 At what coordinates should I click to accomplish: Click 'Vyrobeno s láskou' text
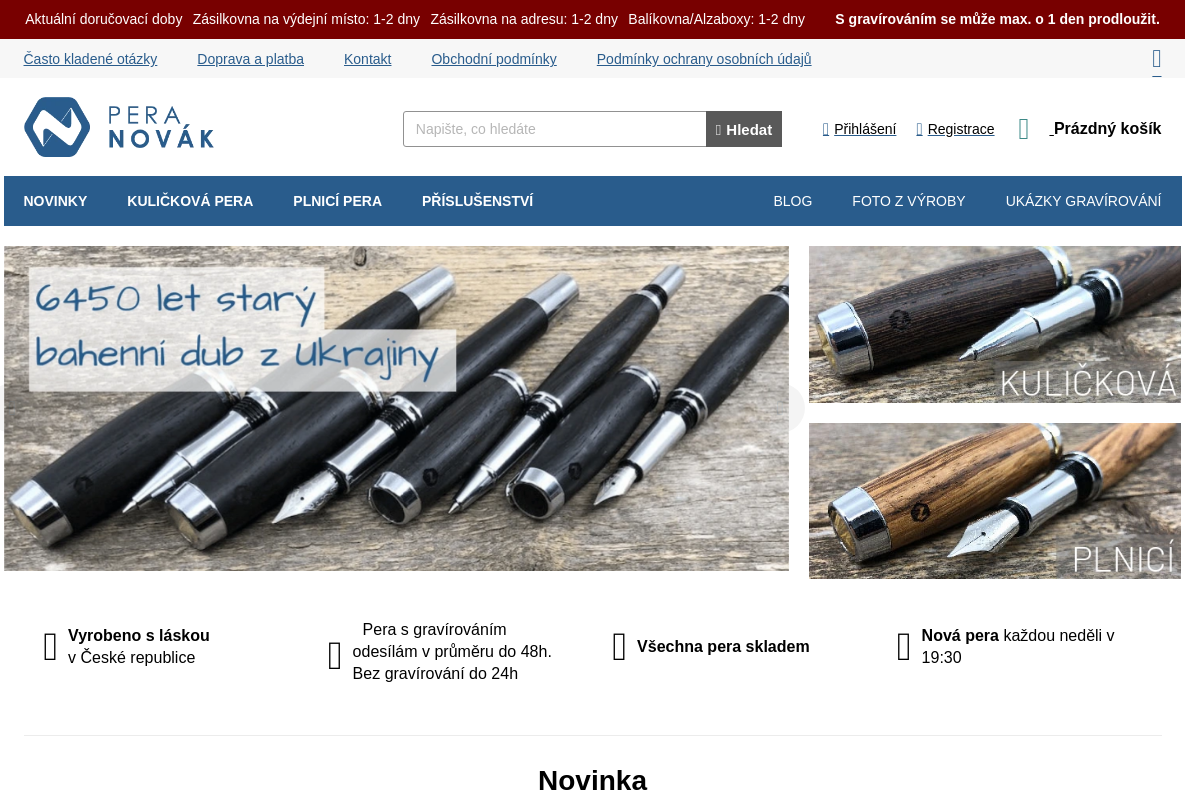139,636
